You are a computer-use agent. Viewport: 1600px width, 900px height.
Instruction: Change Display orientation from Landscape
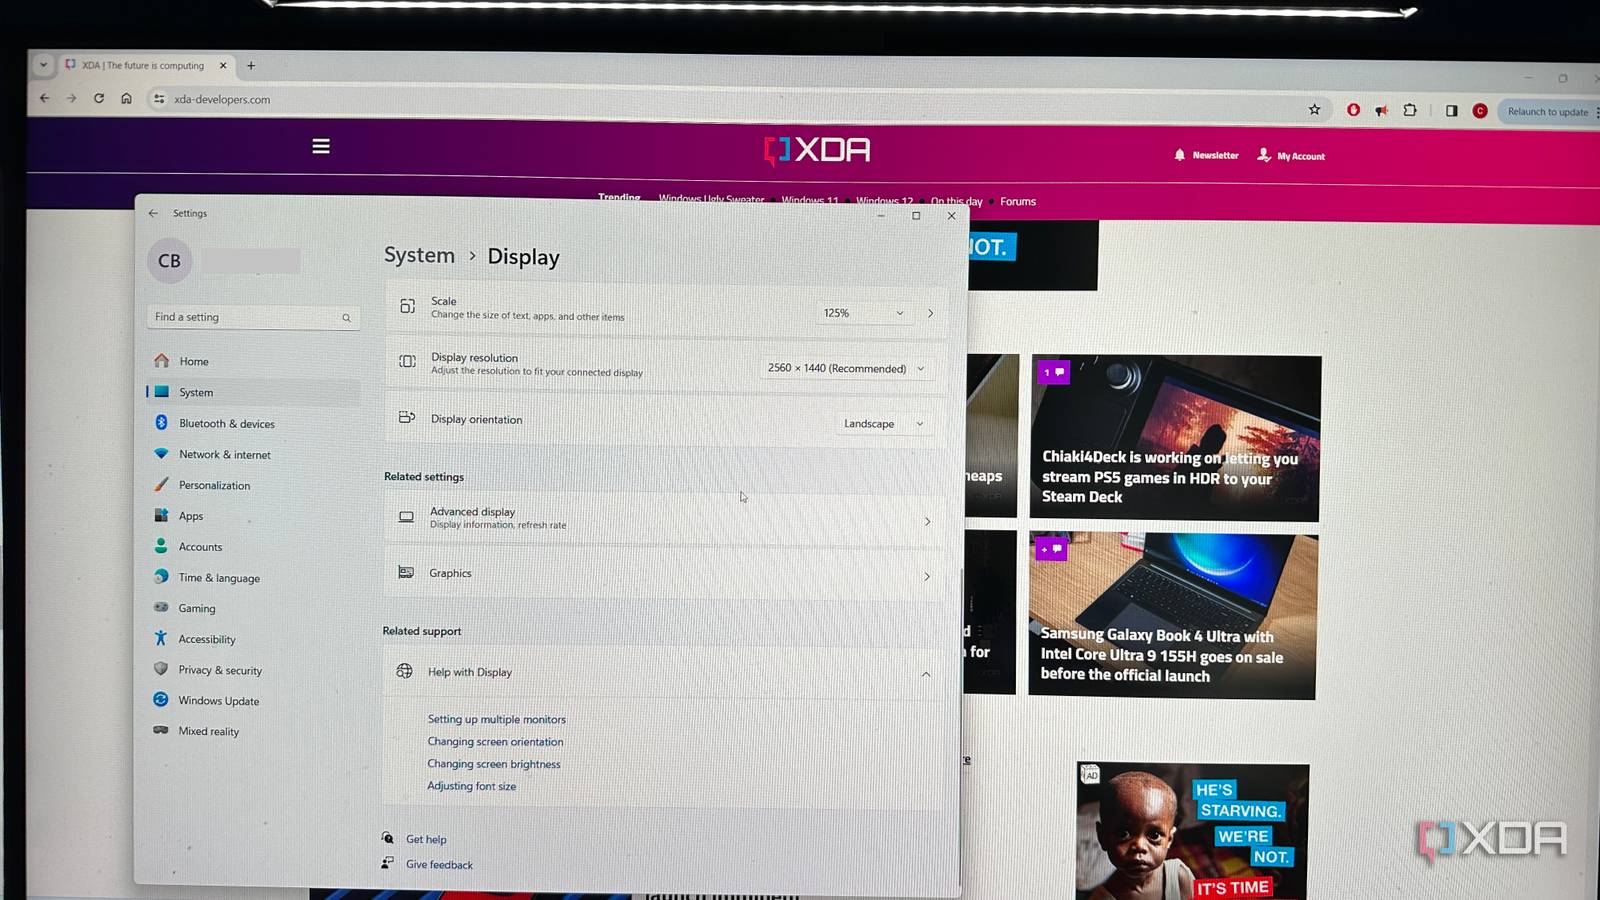[883, 422]
